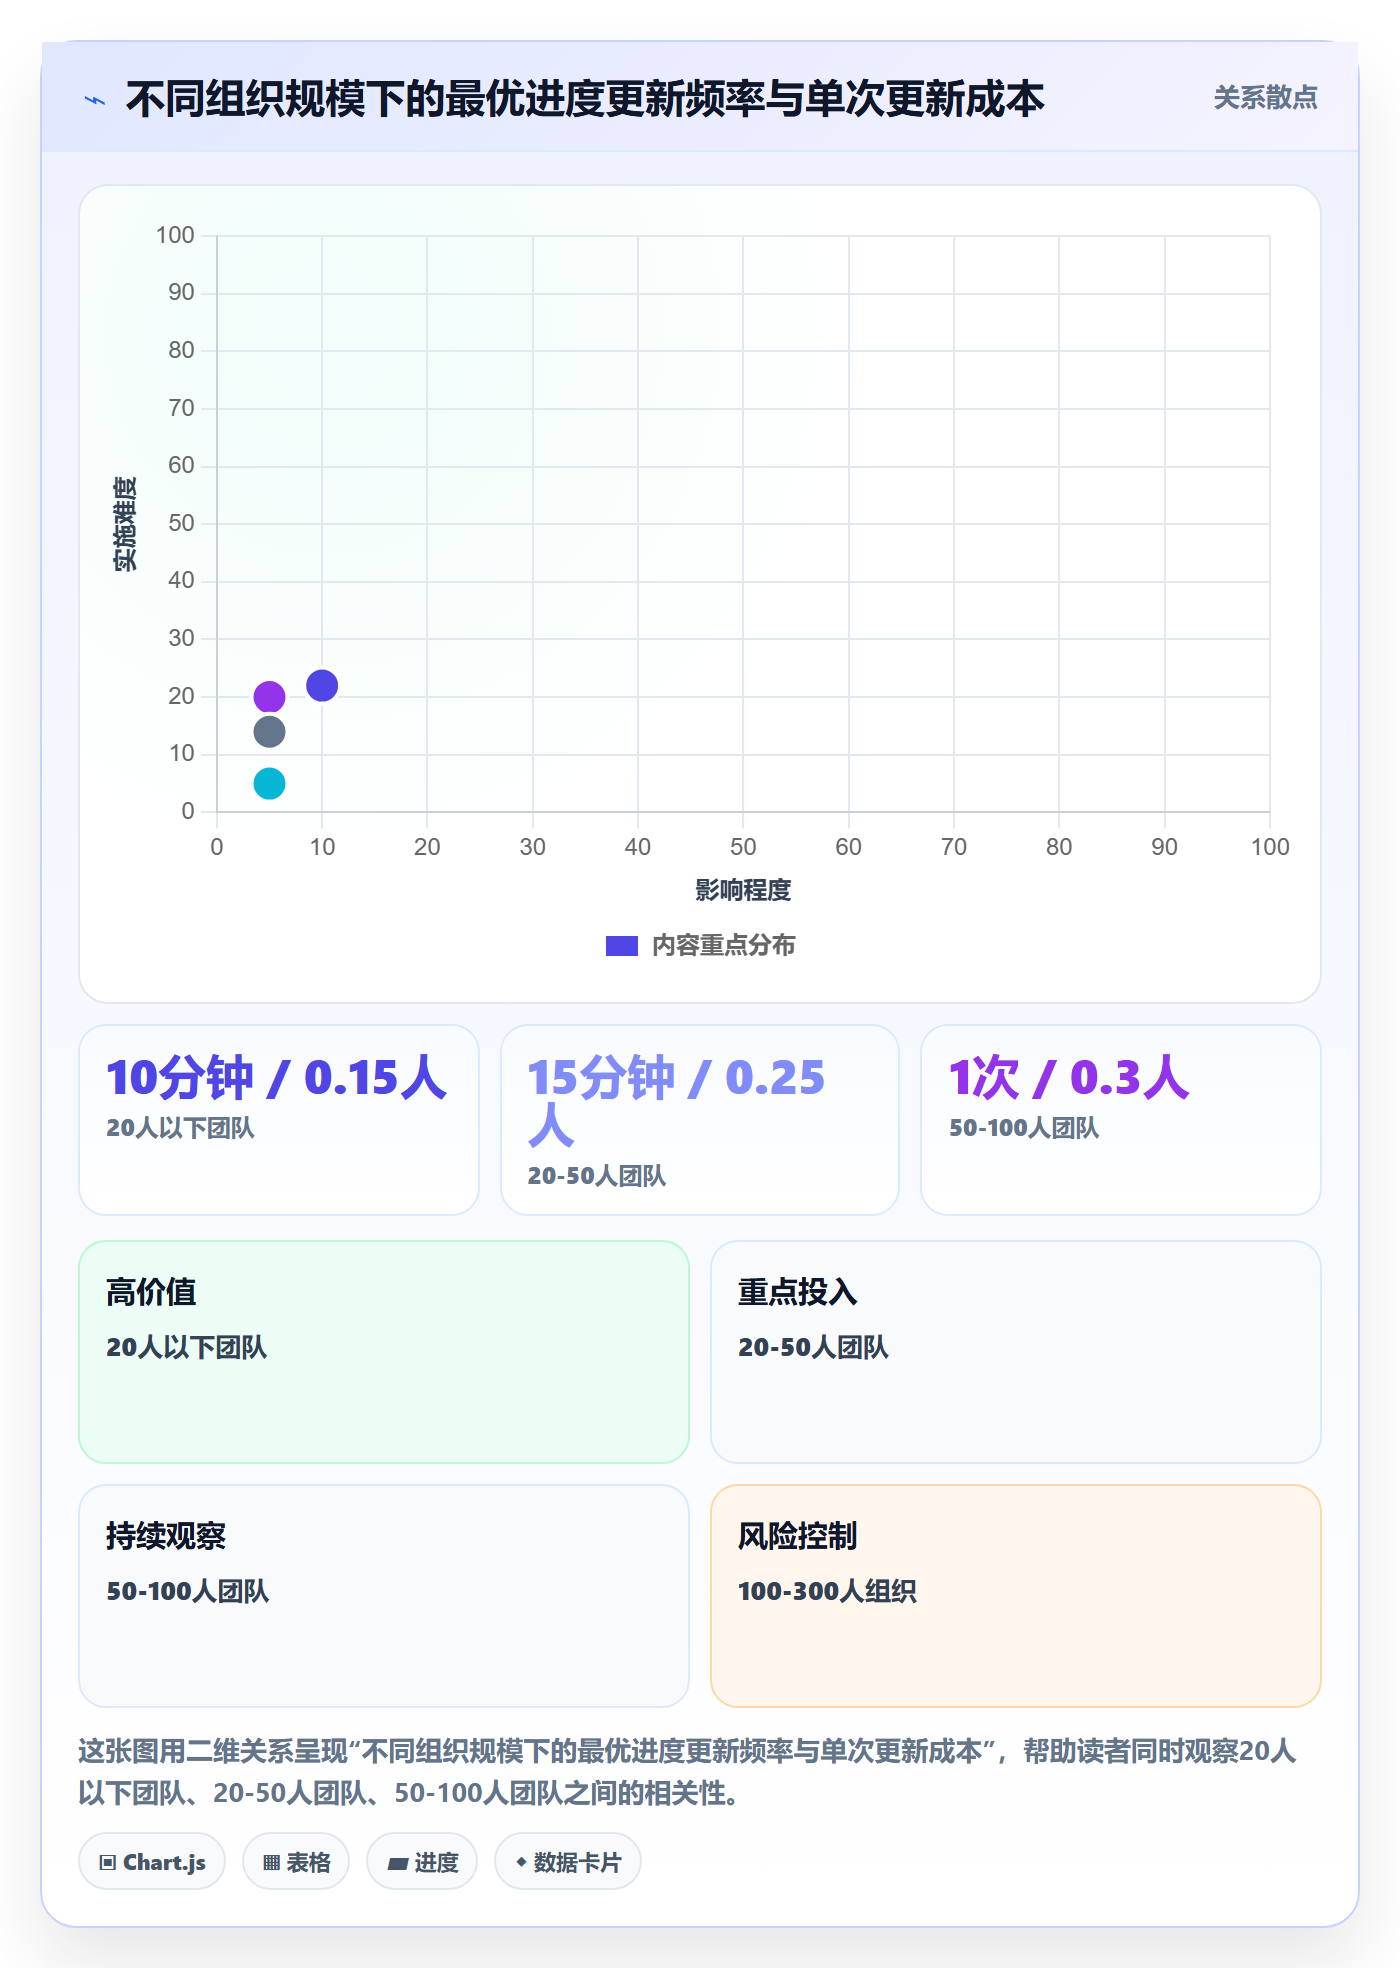This screenshot has height=1968, width=1400.
Task: Click the 20人以下团队 label under 10分钟 / 0.15人
Action: coord(180,1128)
